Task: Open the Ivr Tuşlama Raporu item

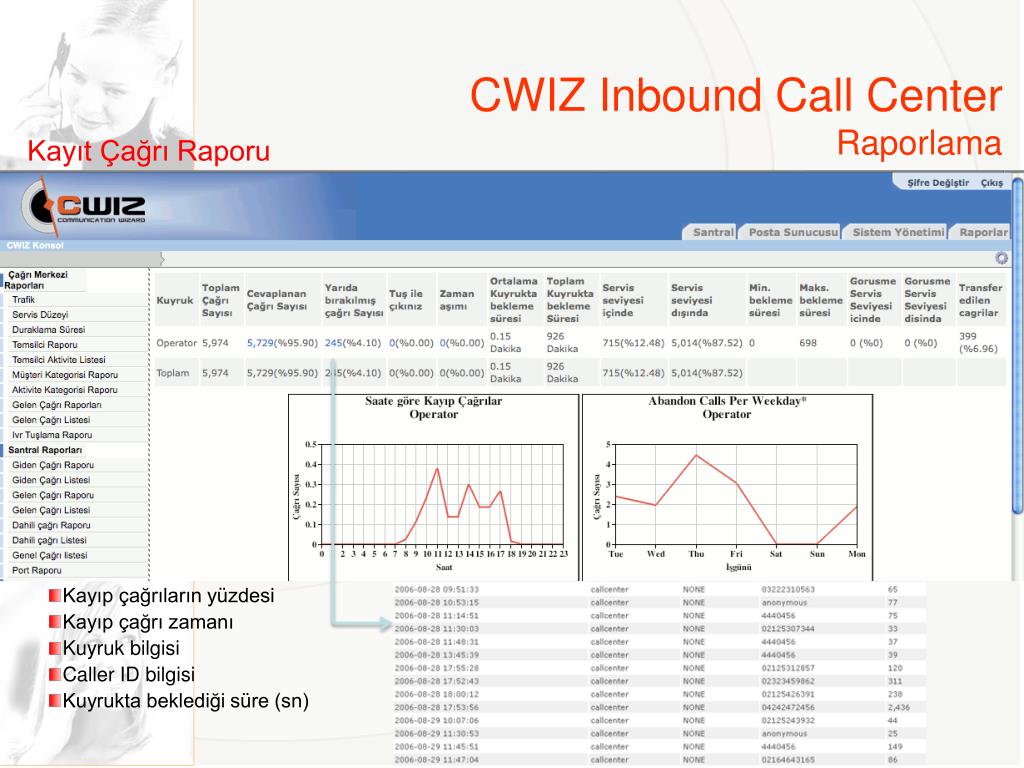Action: [x=52, y=435]
